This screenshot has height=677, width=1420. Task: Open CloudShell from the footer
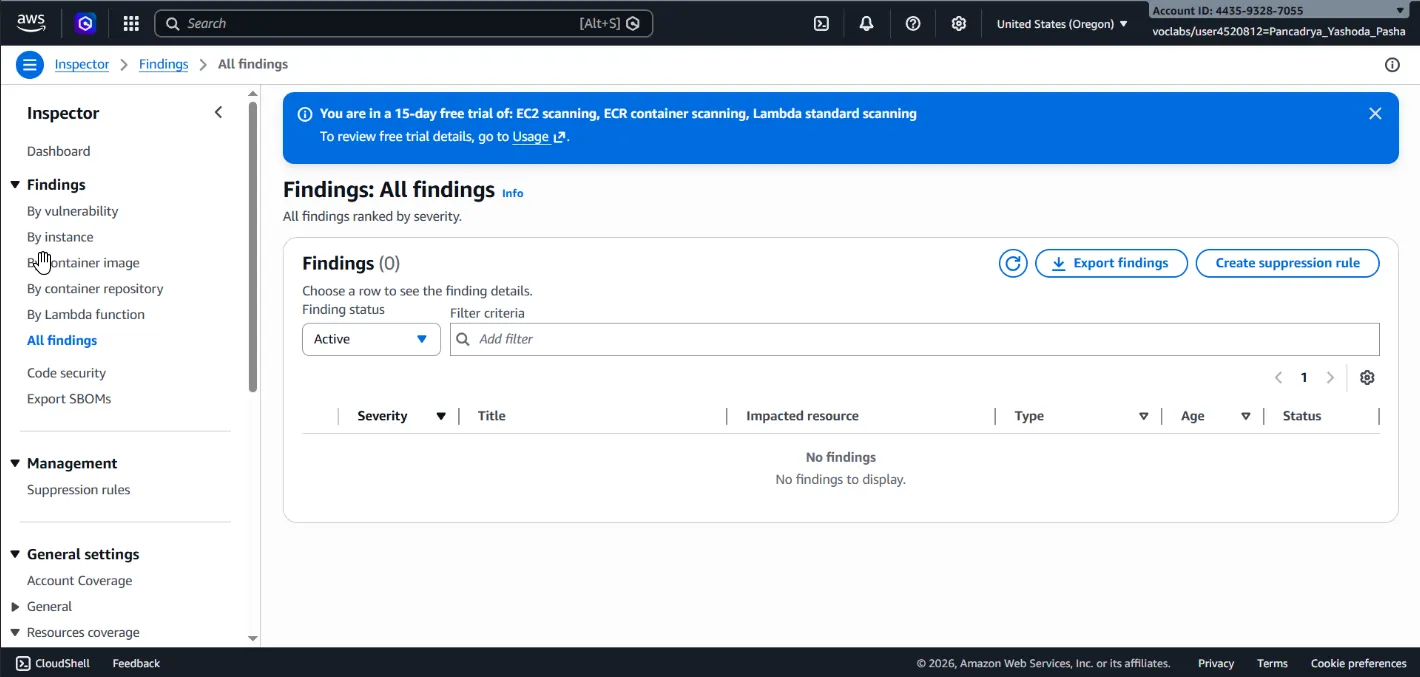pyautogui.click(x=53, y=663)
